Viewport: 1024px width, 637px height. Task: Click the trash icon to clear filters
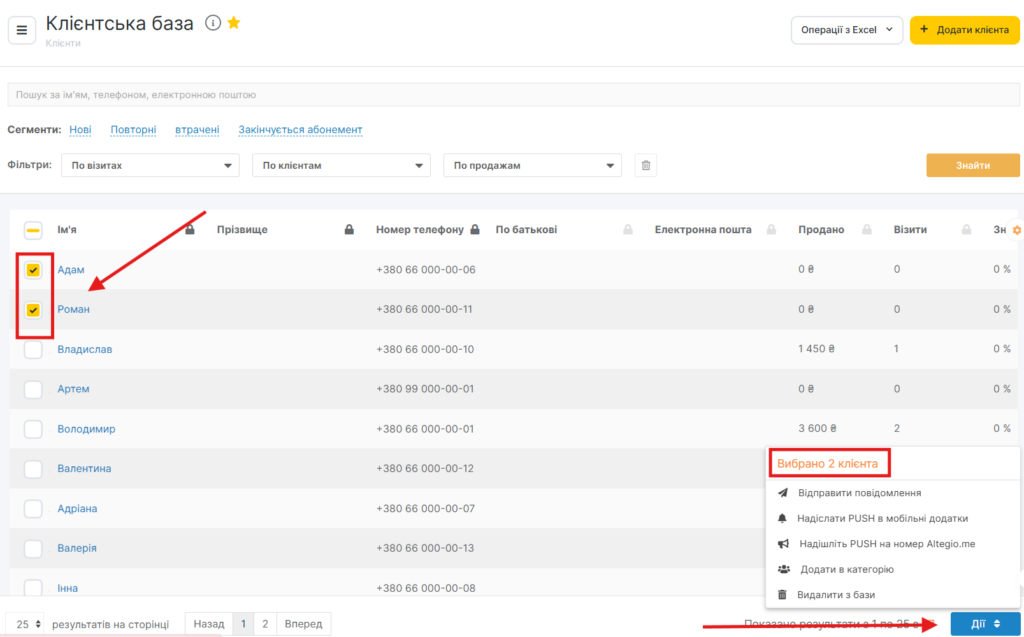tap(647, 165)
